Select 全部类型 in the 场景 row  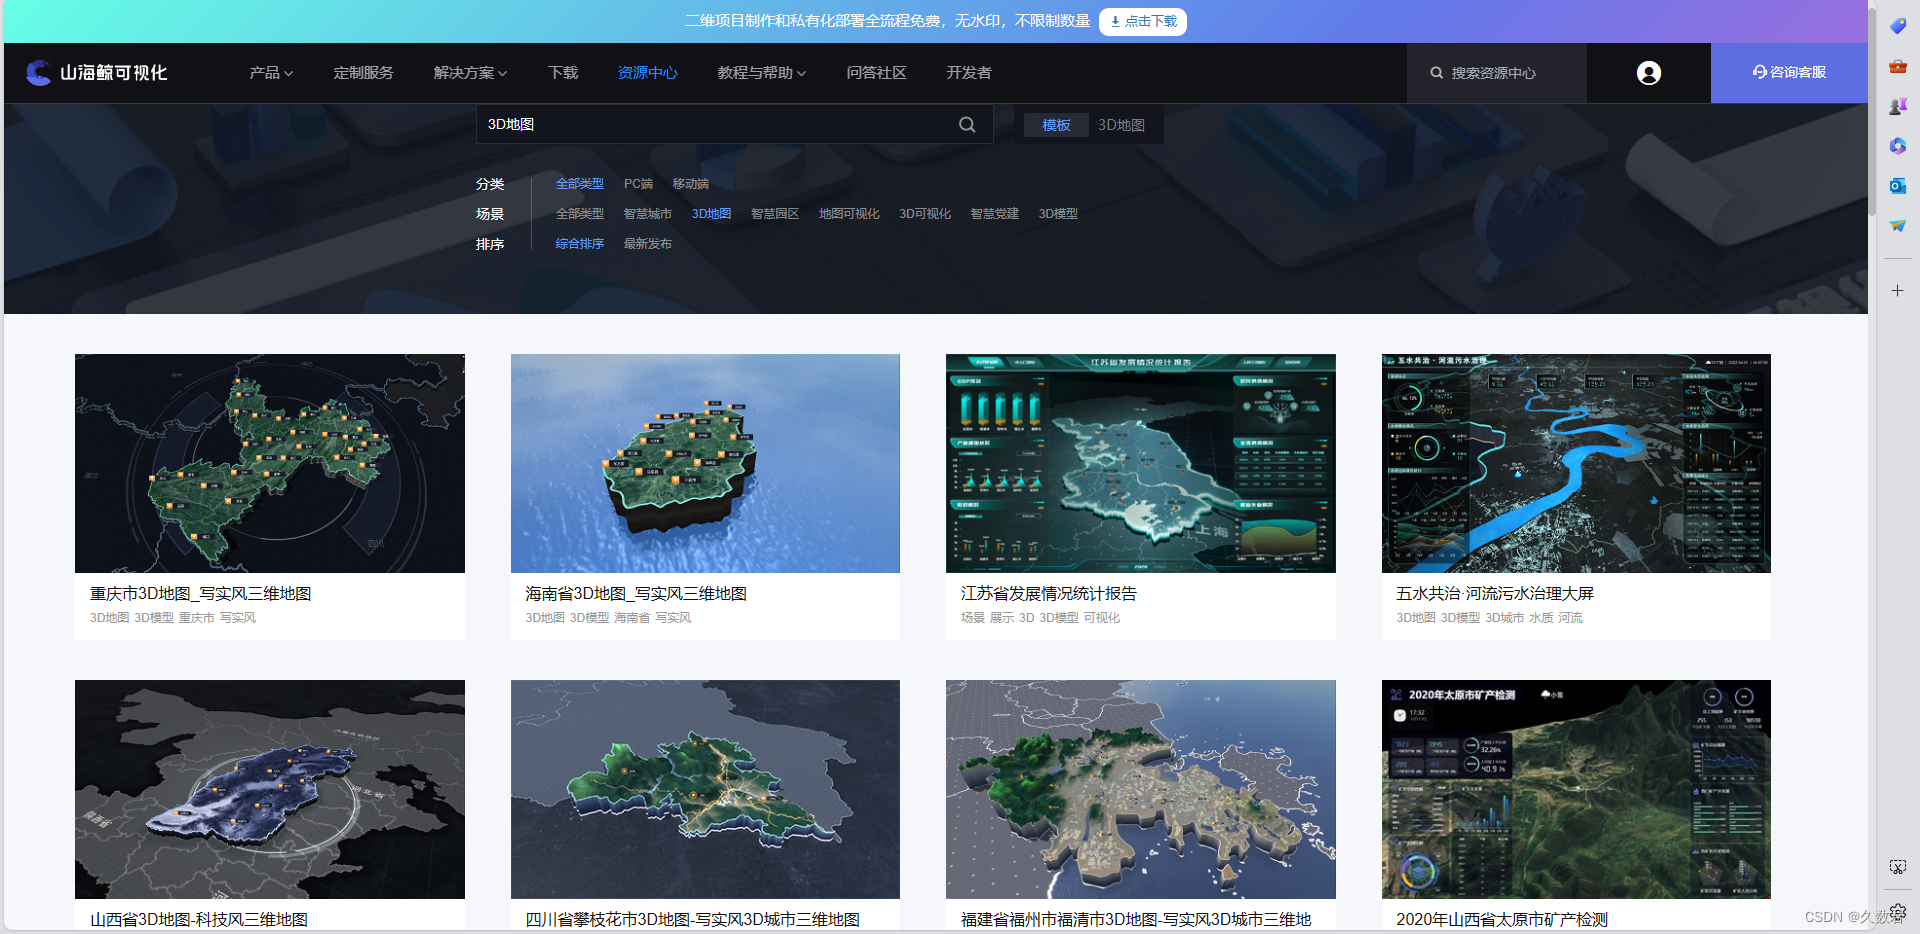[x=580, y=214]
